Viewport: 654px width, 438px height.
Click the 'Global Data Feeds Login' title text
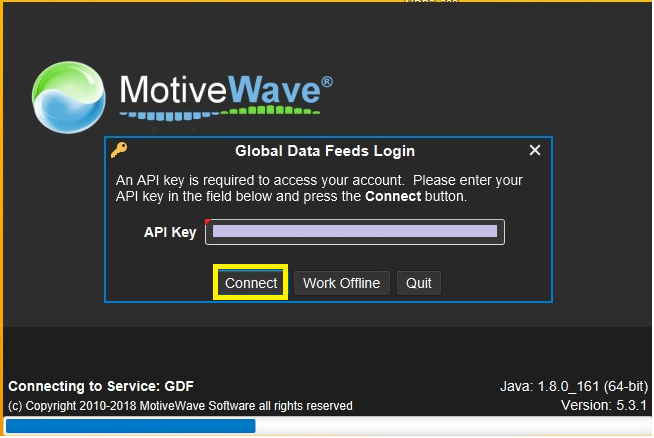[x=325, y=151]
